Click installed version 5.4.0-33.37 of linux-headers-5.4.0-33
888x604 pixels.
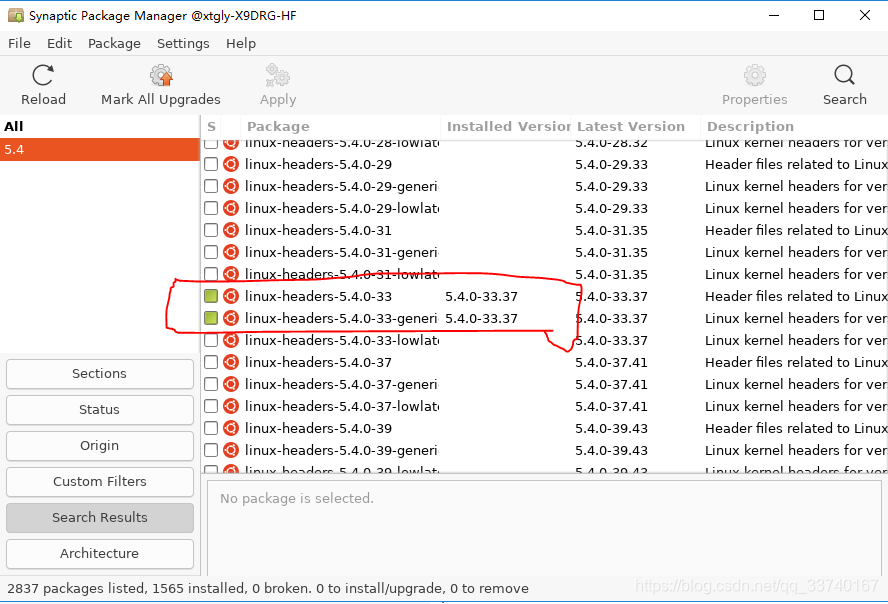[x=481, y=296]
